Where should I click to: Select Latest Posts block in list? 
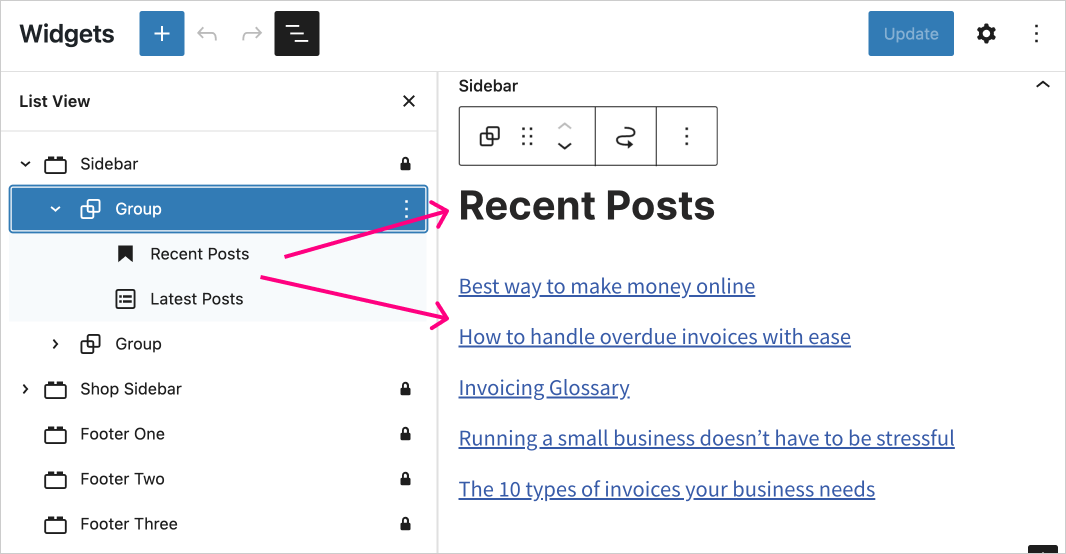click(196, 298)
